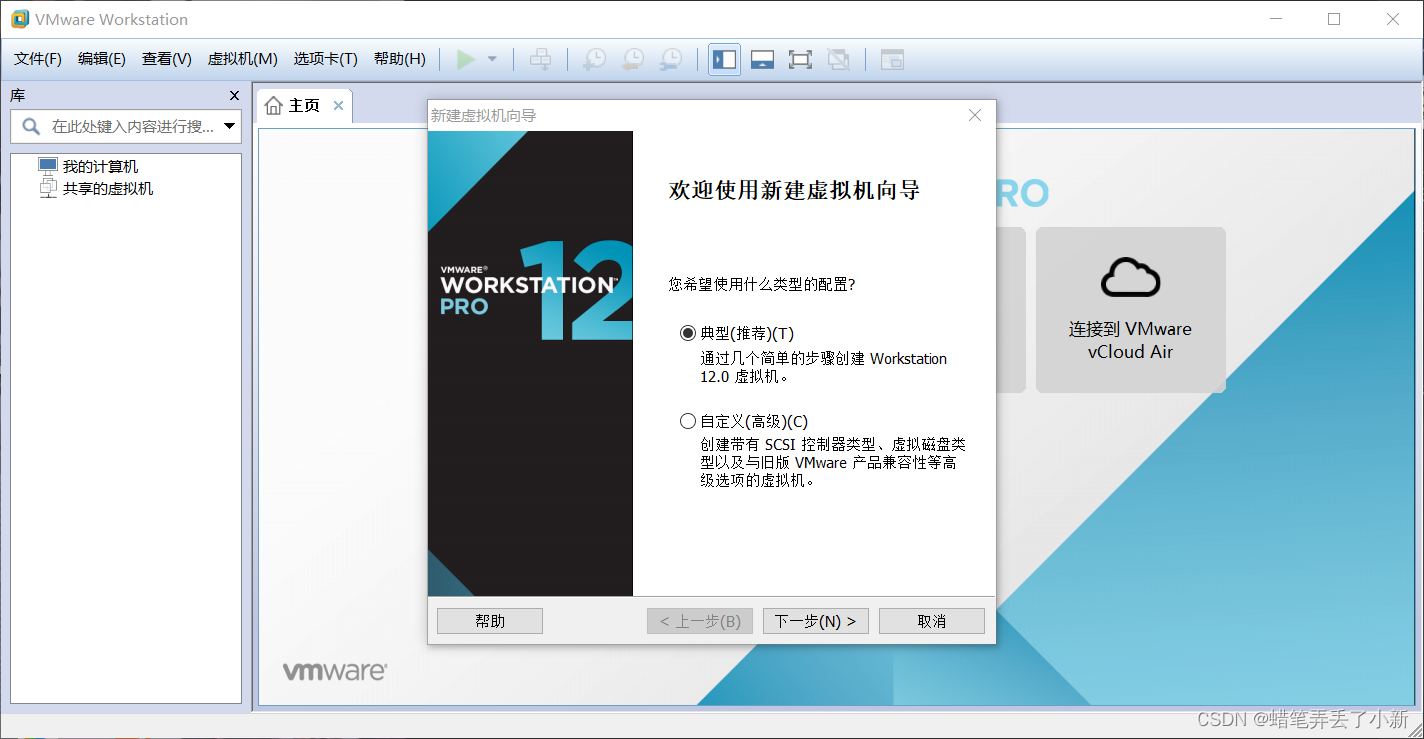Select 共享的虚拟机 in the library tree
Screen dimensions: 1424x739
108,188
